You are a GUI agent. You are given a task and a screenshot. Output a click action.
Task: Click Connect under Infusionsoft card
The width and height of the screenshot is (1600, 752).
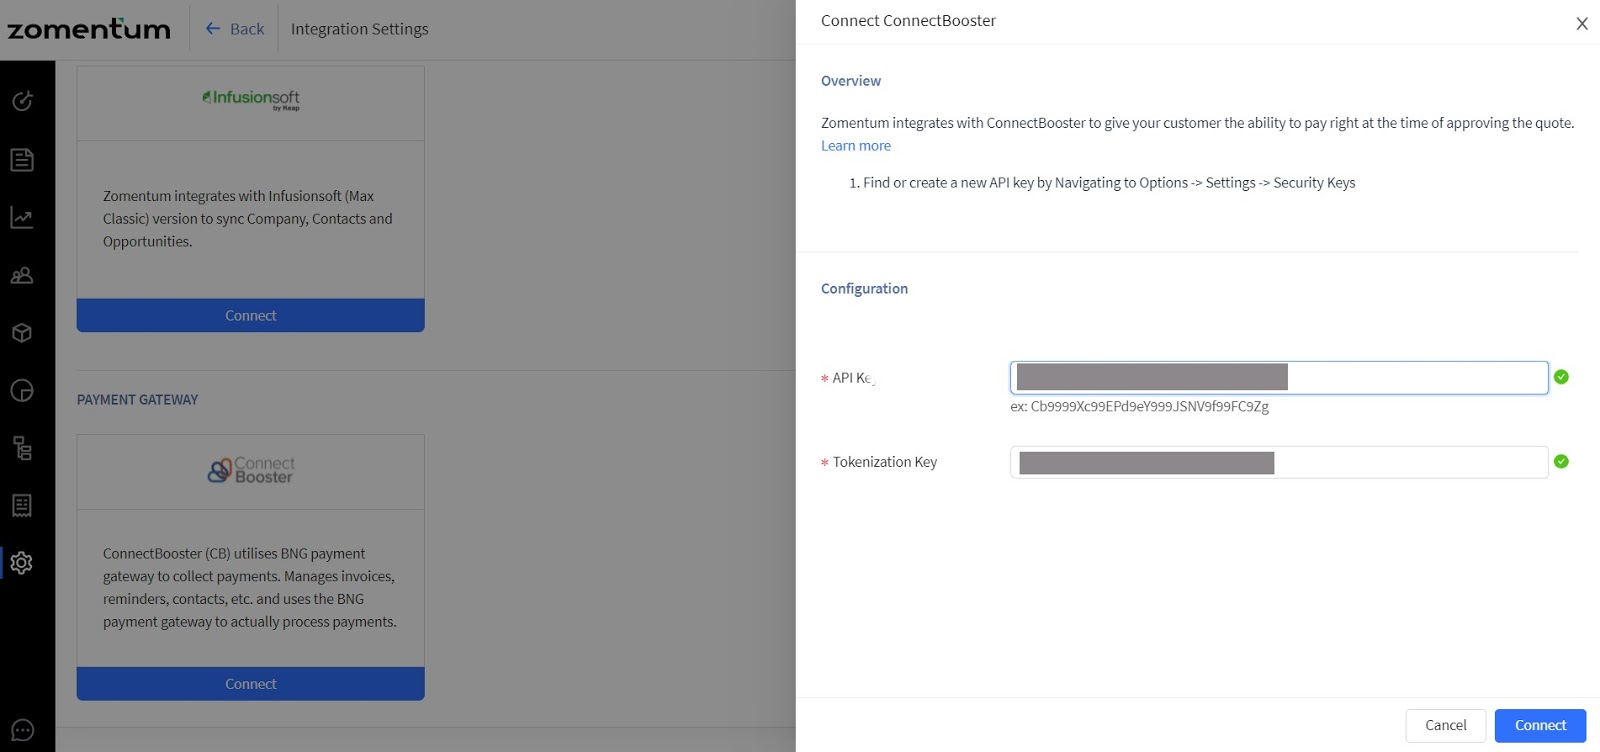(250, 315)
